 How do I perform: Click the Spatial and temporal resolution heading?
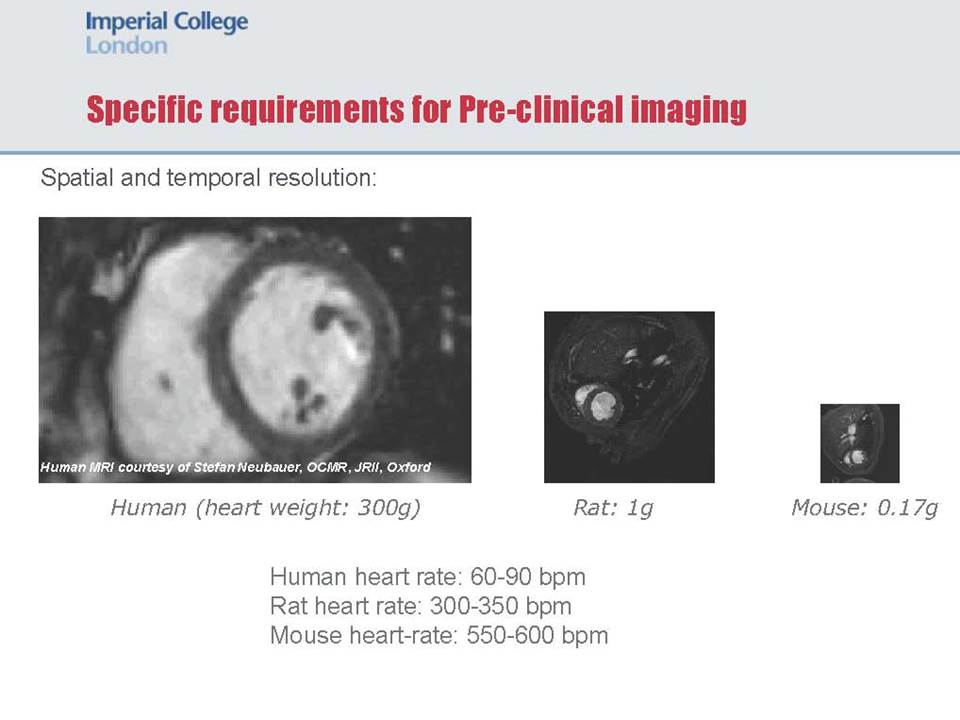click(x=208, y=178)
